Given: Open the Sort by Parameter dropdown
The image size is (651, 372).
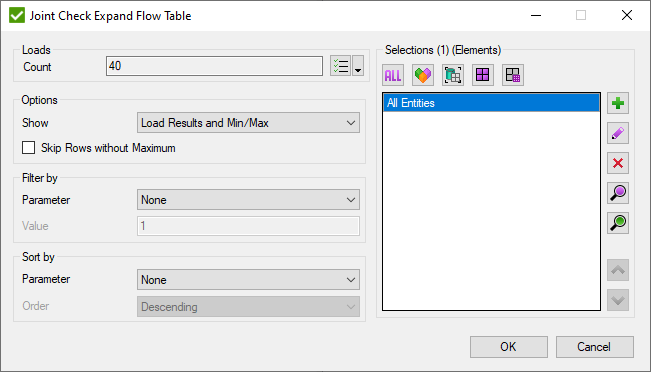Looking at the screenshot, I should click(x=248, y=280).
